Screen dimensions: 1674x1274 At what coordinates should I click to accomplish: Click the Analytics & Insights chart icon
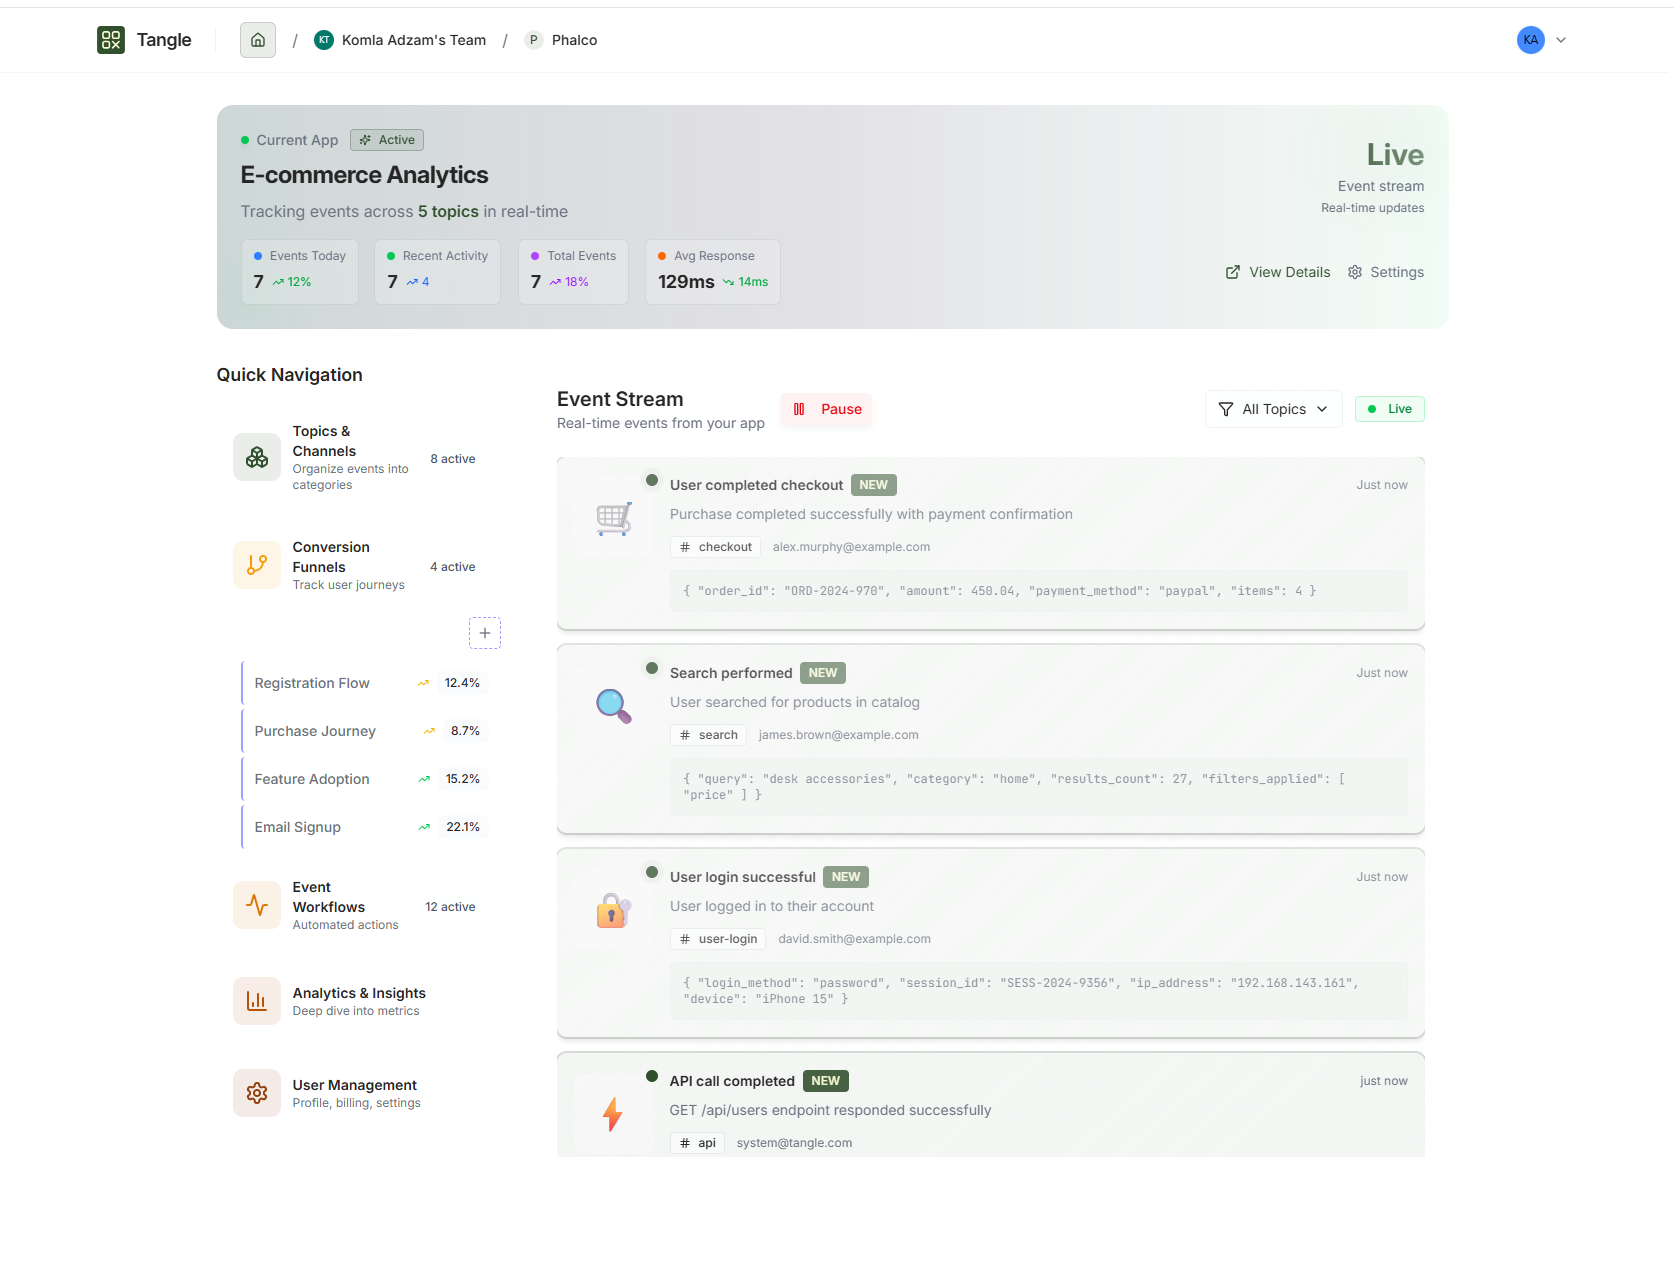[257, 1001]
